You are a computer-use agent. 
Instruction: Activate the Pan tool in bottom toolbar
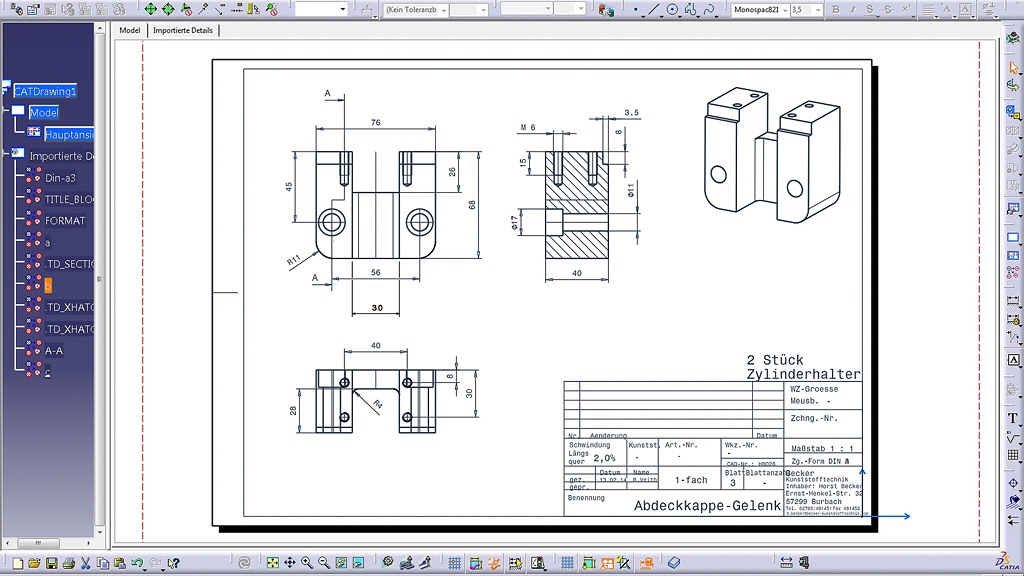[290, 563]
